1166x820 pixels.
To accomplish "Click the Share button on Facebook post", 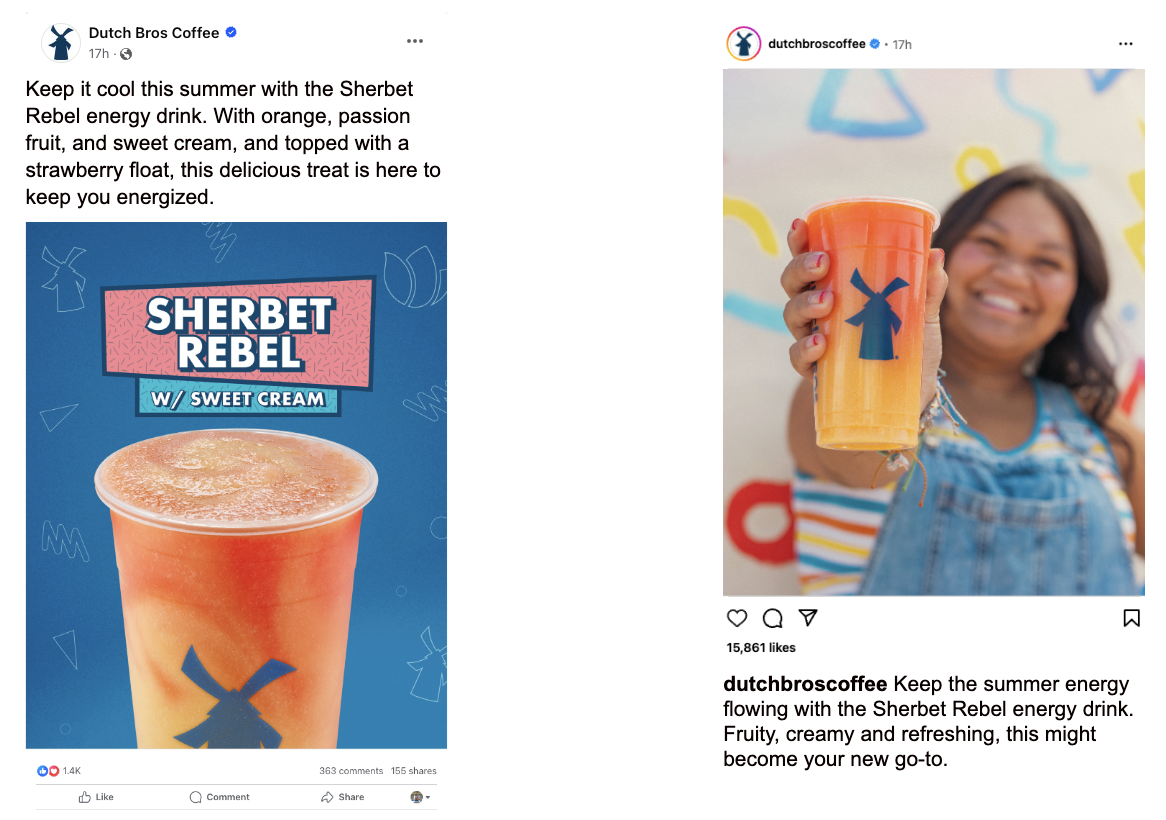I will (x=343, y=797).
